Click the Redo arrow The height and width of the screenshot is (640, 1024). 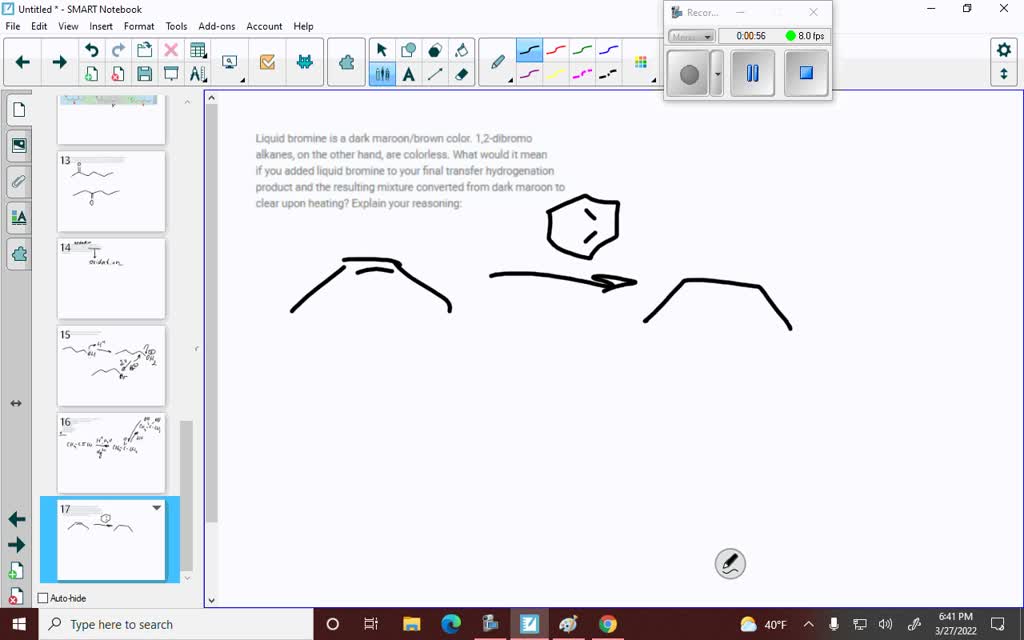pyautogui.click(x=118, y=48)
